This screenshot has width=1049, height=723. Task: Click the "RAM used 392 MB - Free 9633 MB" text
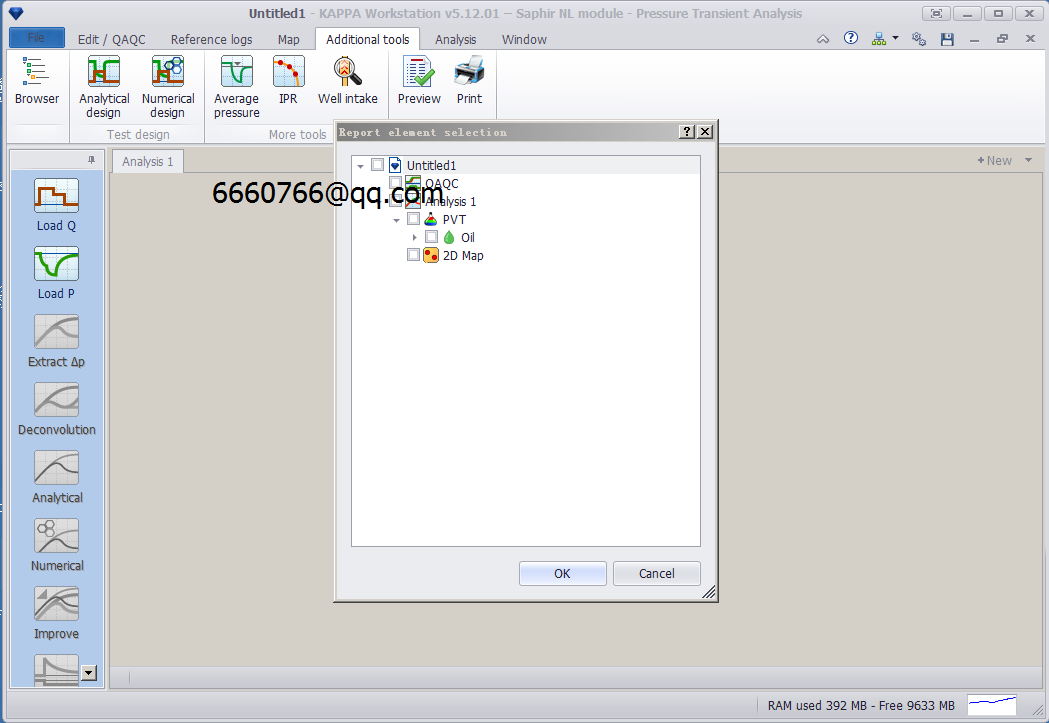pos(861,706)
